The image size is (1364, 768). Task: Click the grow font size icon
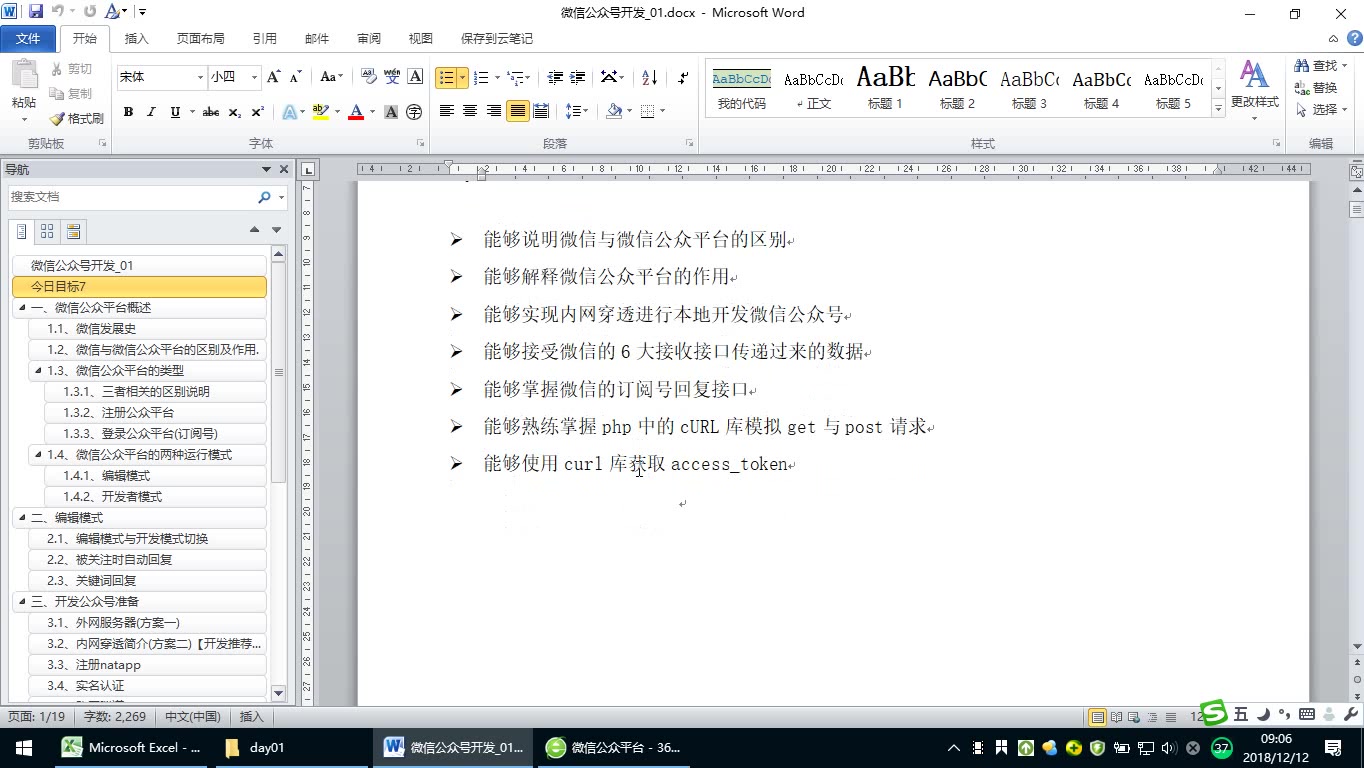(x=273, y=77)
